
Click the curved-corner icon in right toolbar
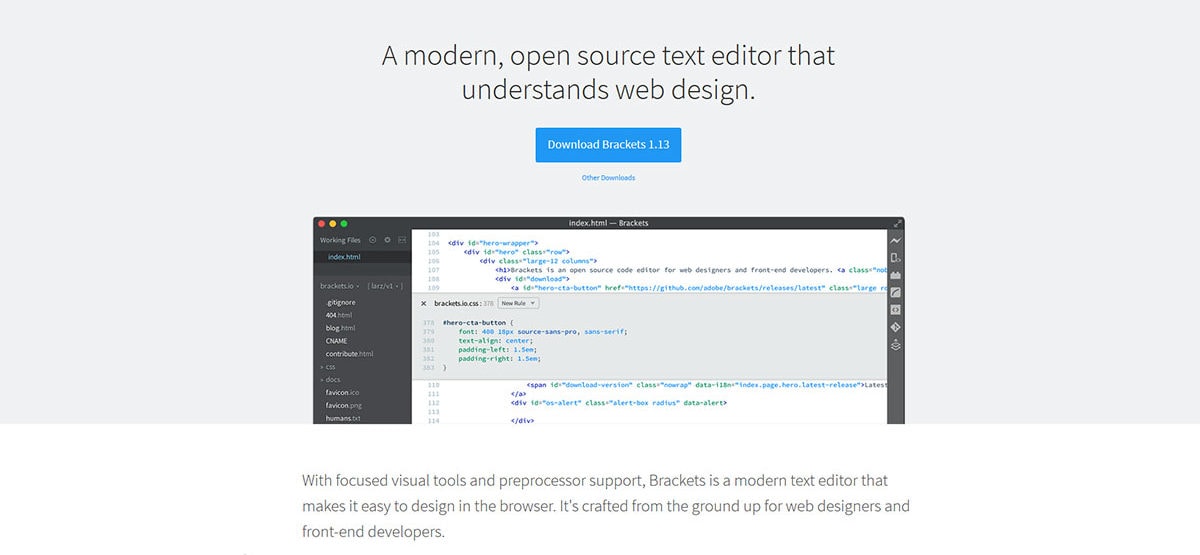click(x=896, y=292)
